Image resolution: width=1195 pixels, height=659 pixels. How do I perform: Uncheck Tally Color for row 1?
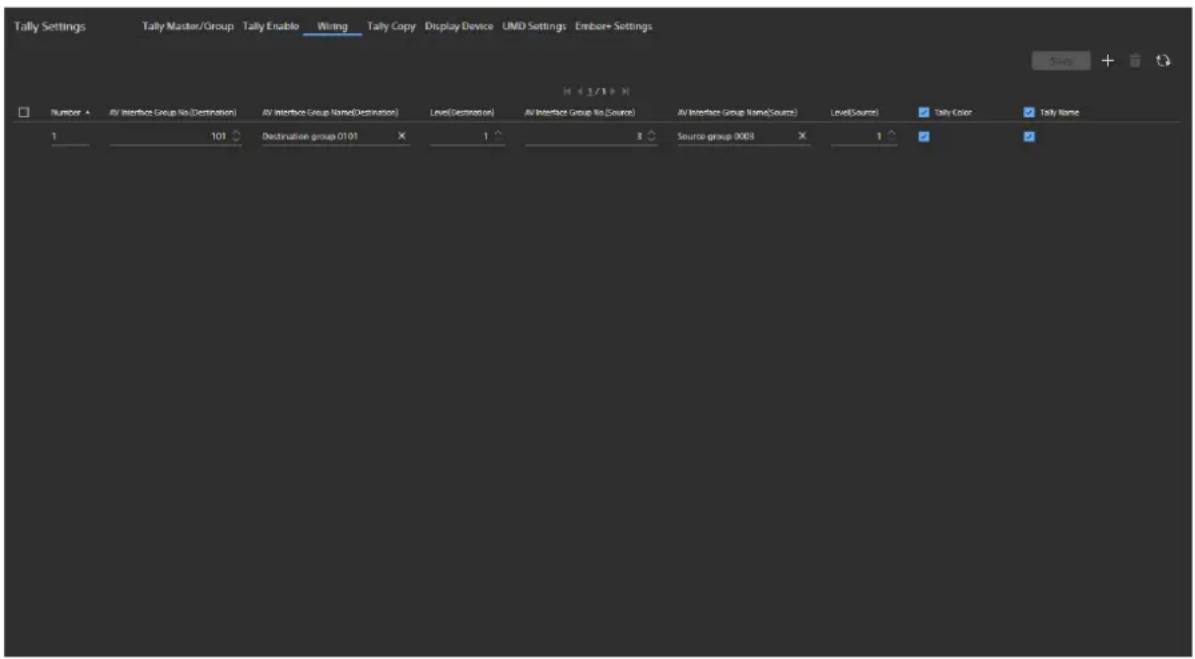pyautogui.click(x=924, y=137)
